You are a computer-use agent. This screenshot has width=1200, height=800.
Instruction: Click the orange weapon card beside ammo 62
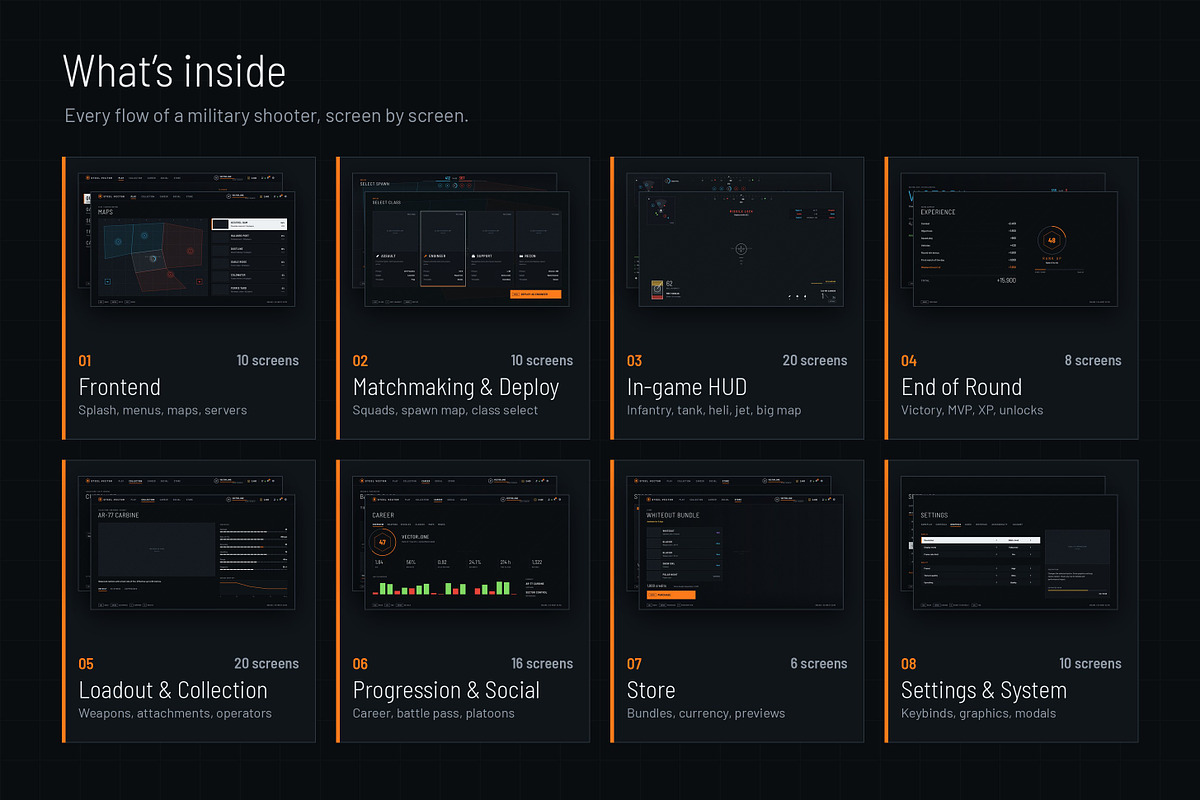point(656,290)
